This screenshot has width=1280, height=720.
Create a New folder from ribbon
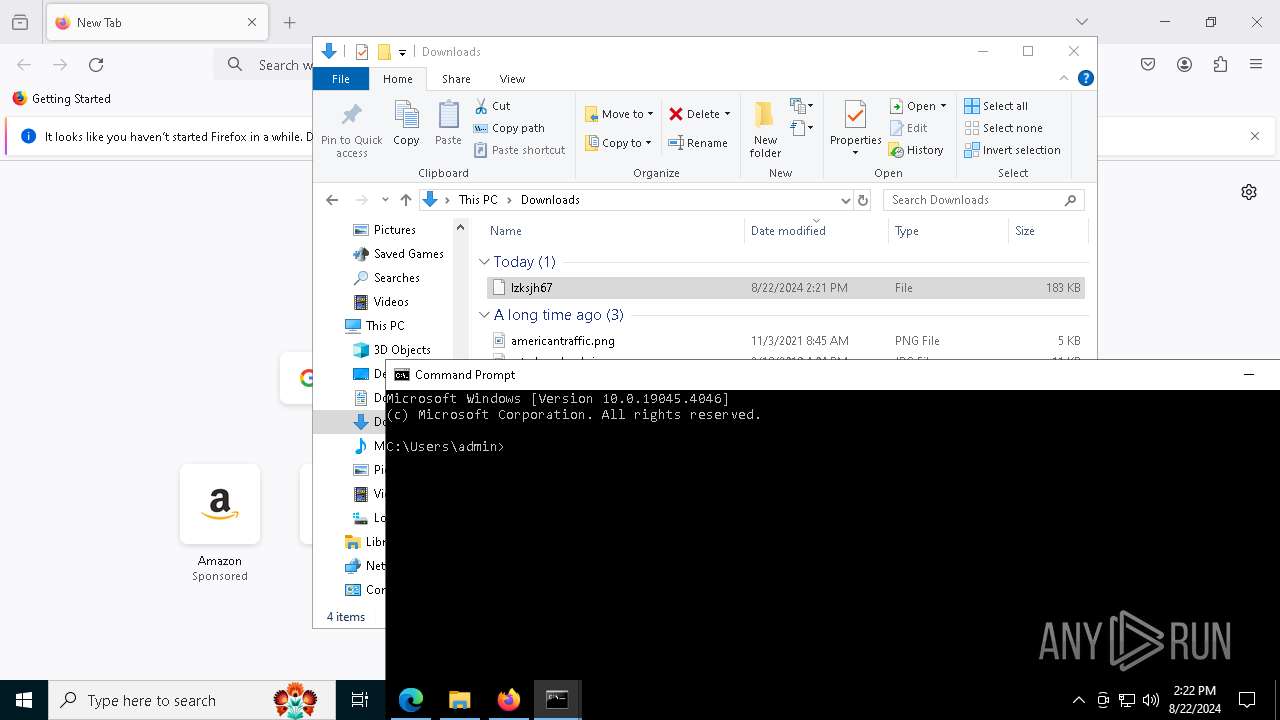765,129
